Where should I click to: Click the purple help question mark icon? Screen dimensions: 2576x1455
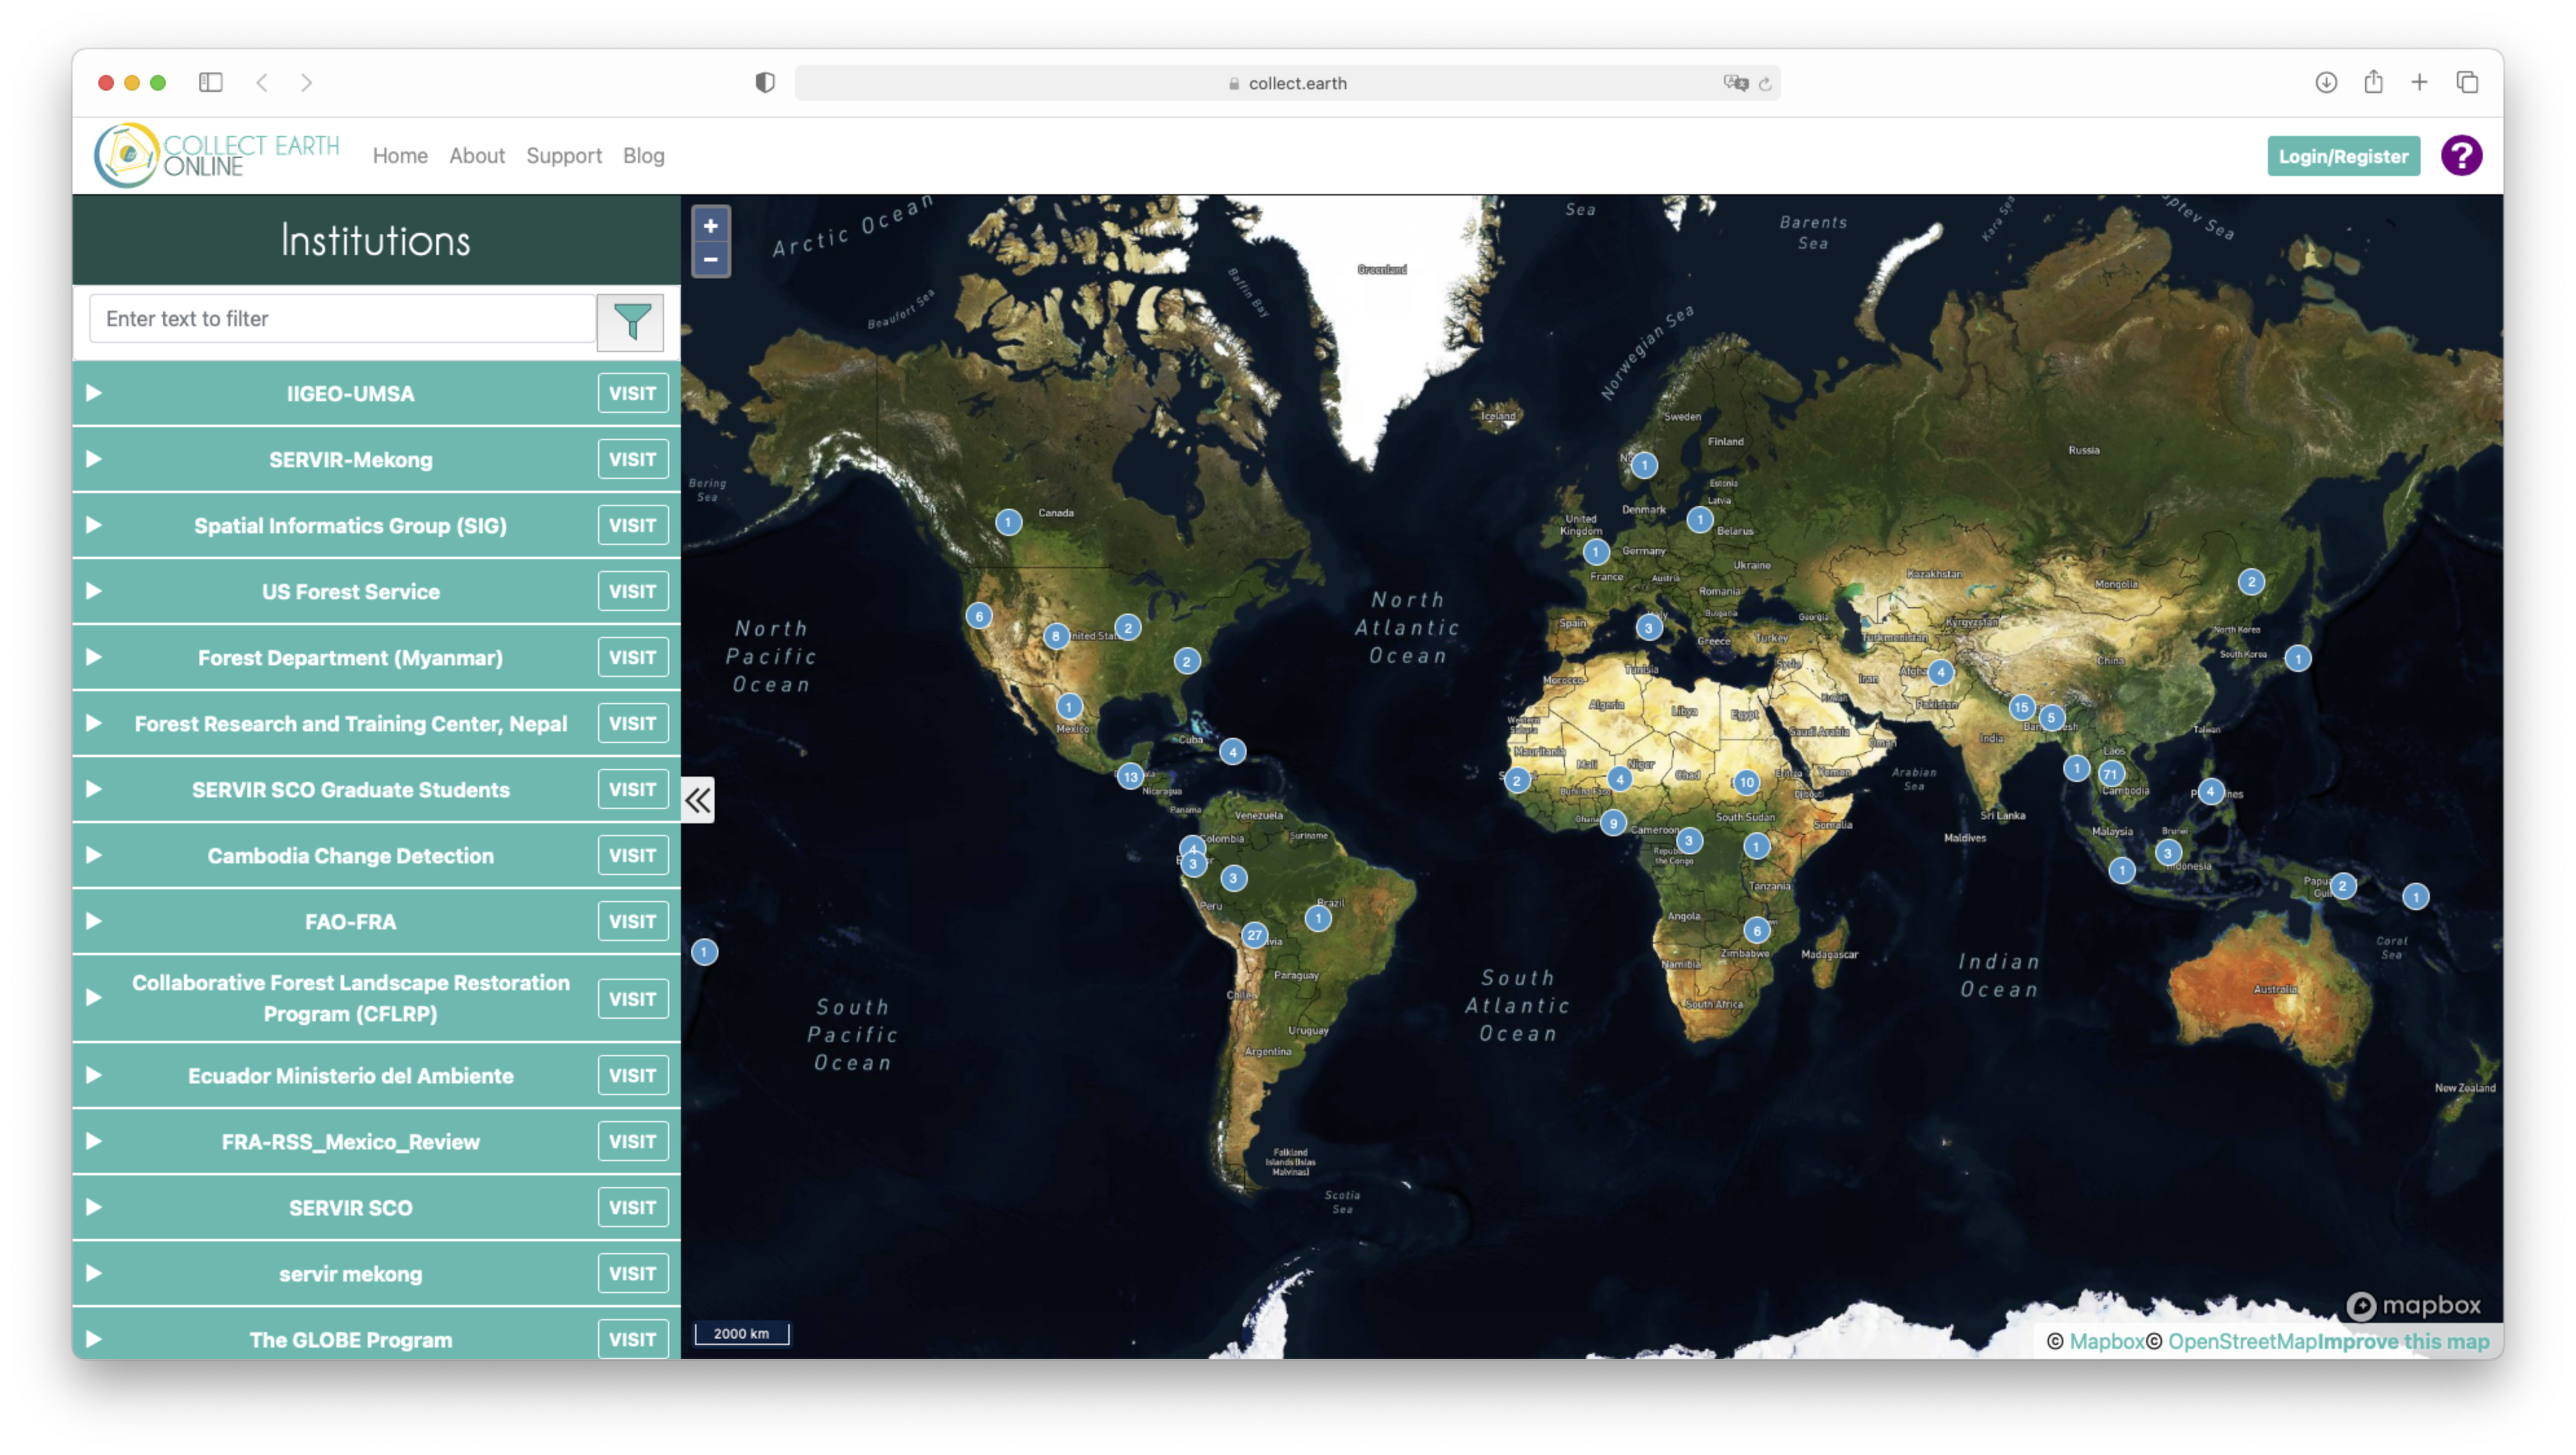click(2460, 156)
